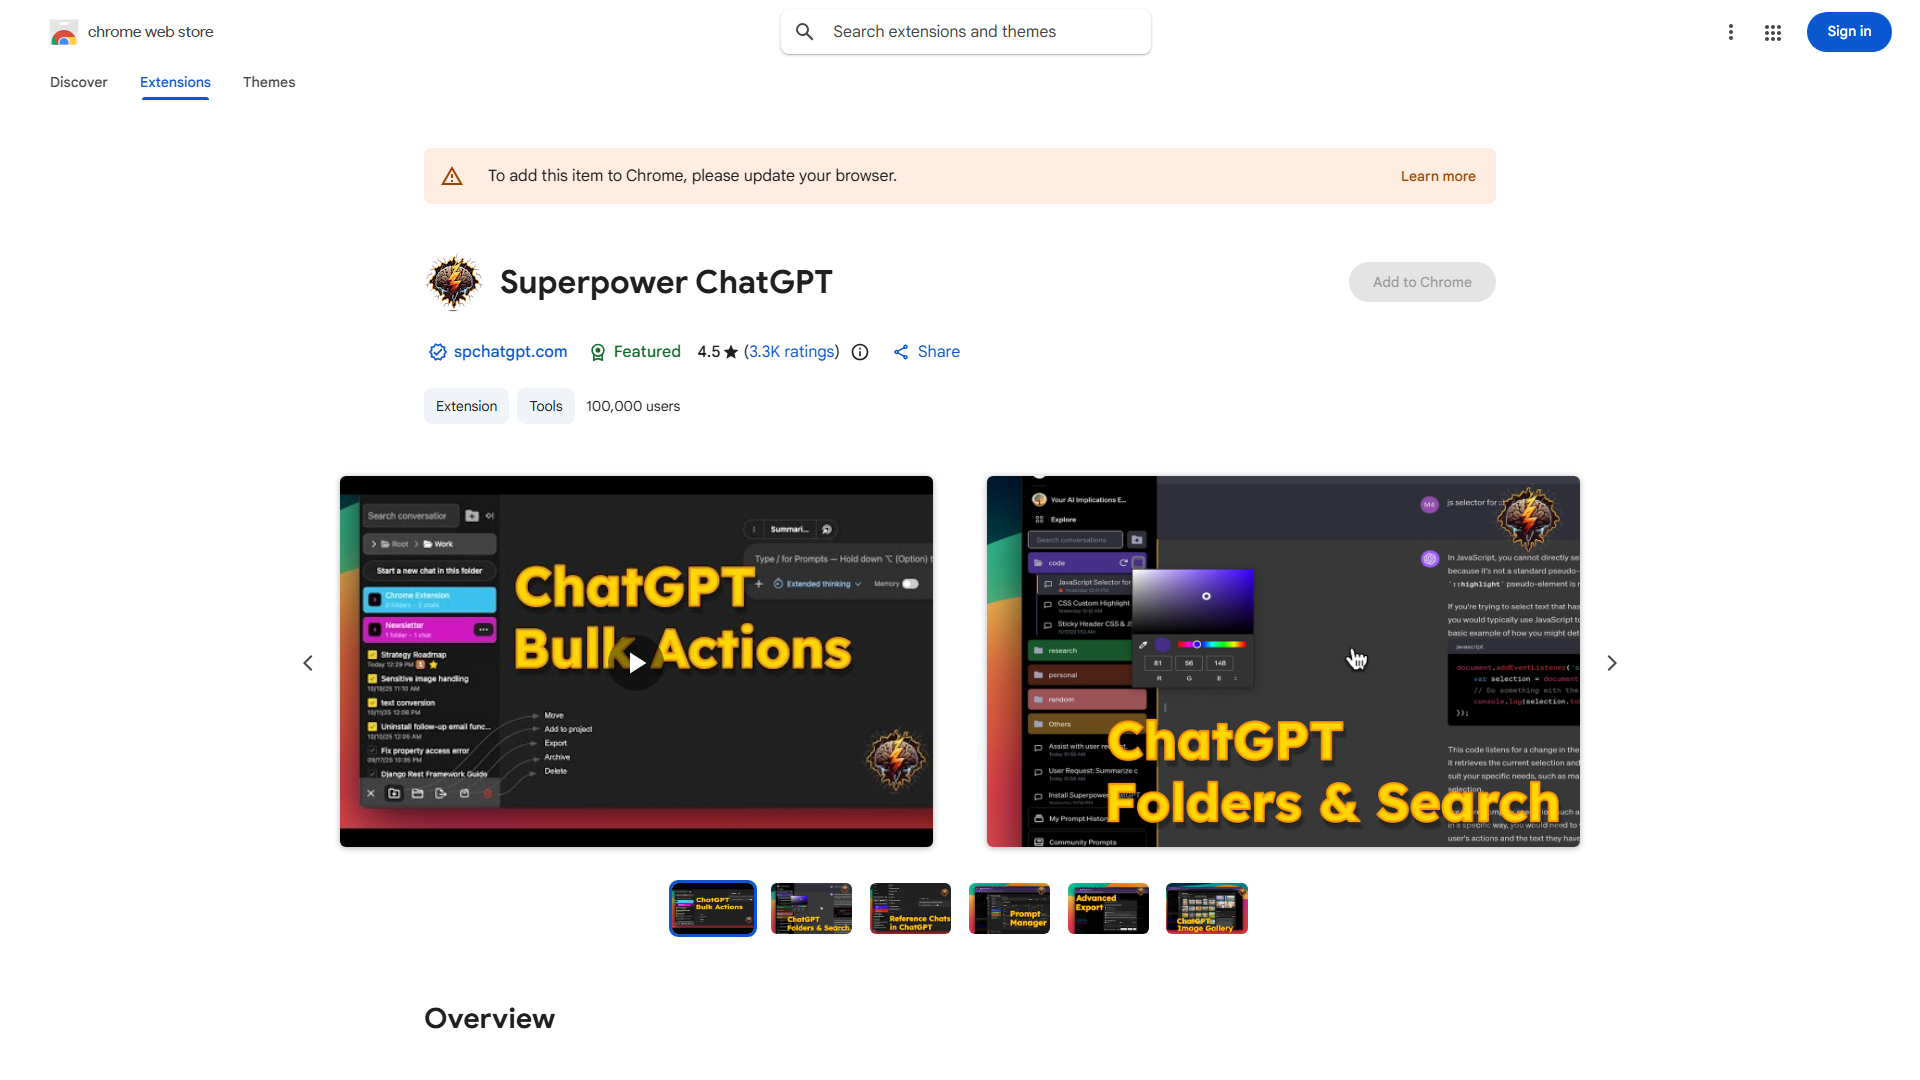Open the Extensions tab
Viewport: 1920px width, 1080px height.
tap(174, 82)
